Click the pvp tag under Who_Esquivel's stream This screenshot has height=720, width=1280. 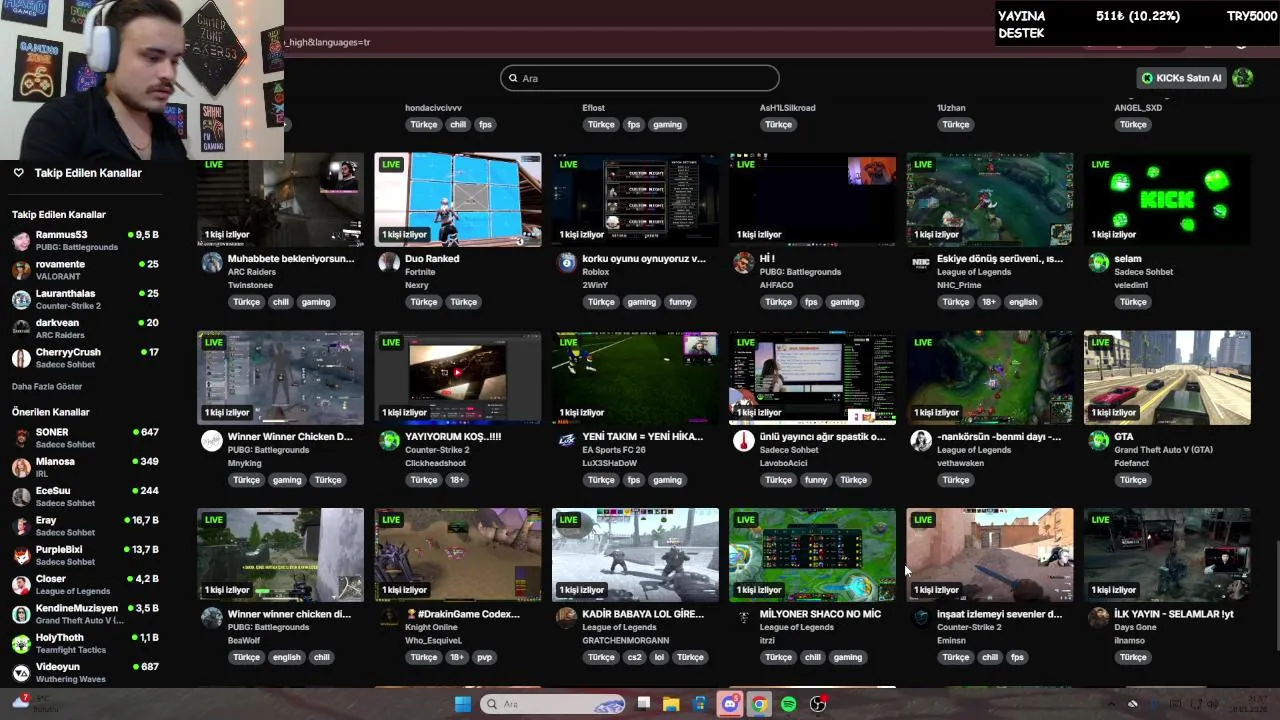pyautogui.click(x=485, y=657)
